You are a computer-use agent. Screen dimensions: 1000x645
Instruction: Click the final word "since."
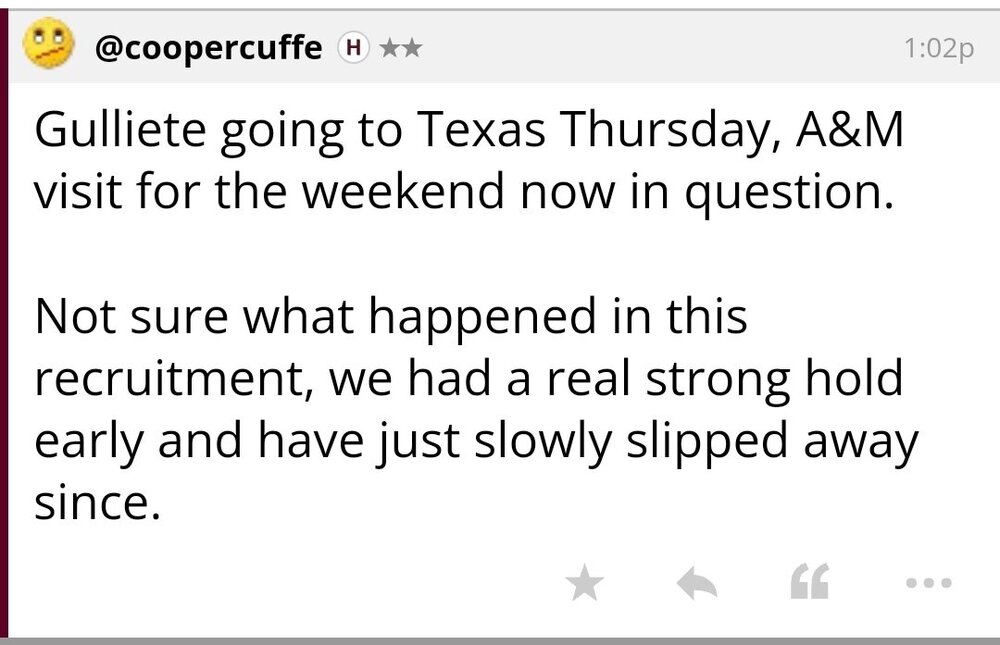(x=97, y=501)
